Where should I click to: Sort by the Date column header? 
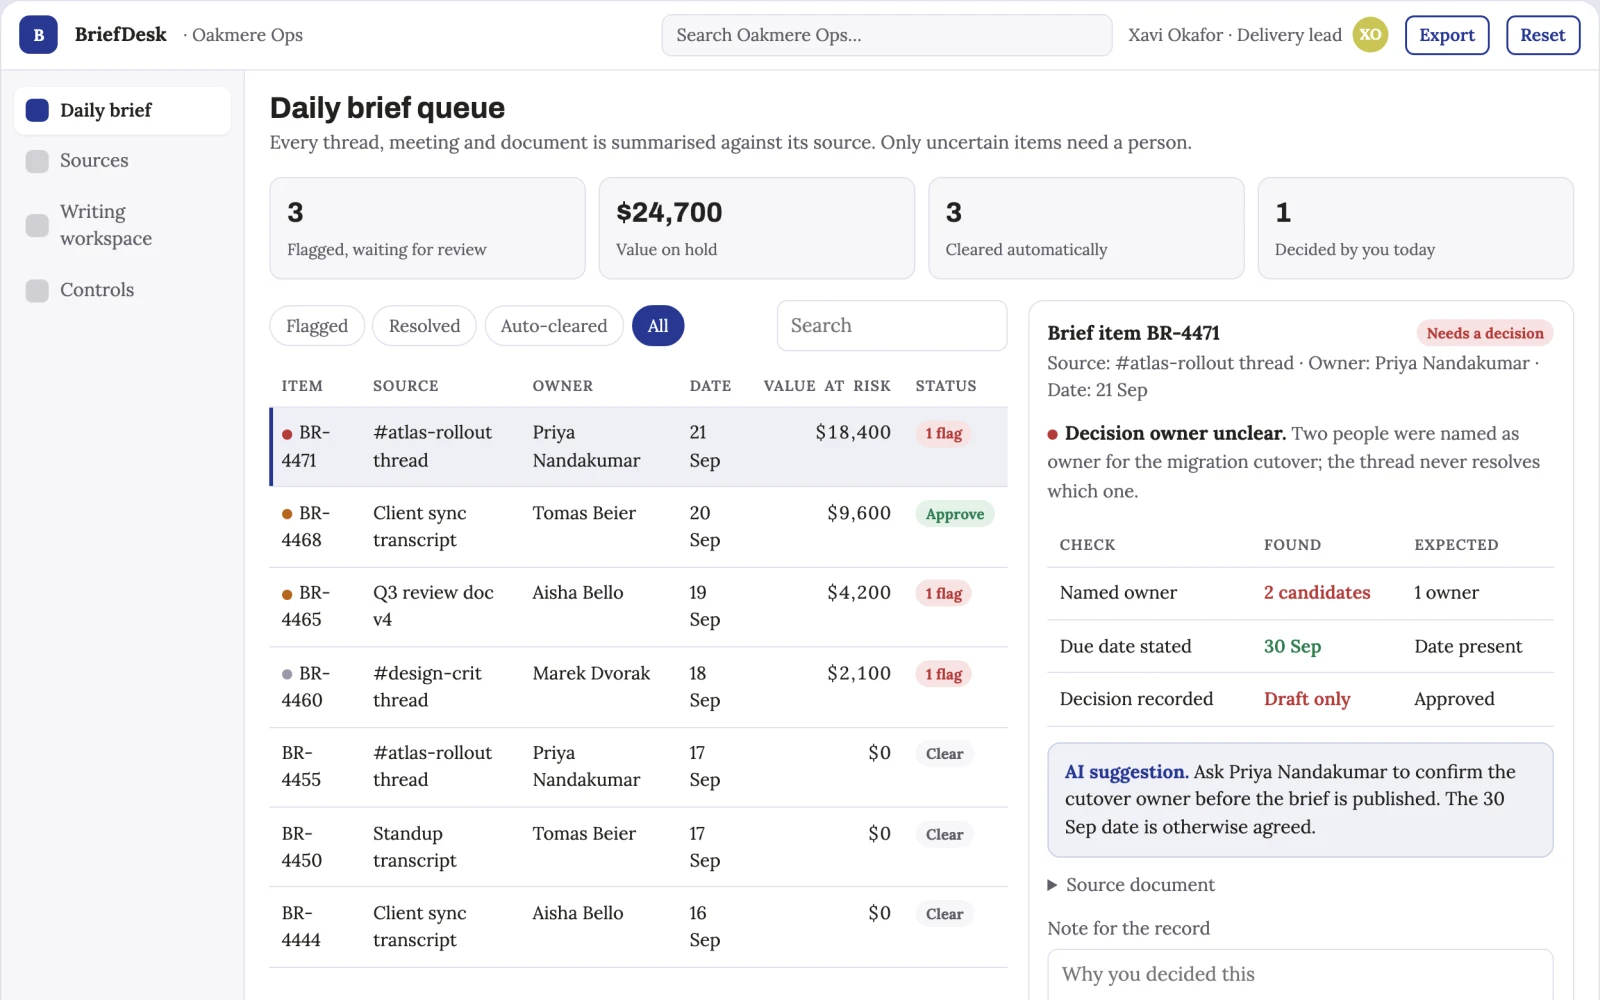710,386
